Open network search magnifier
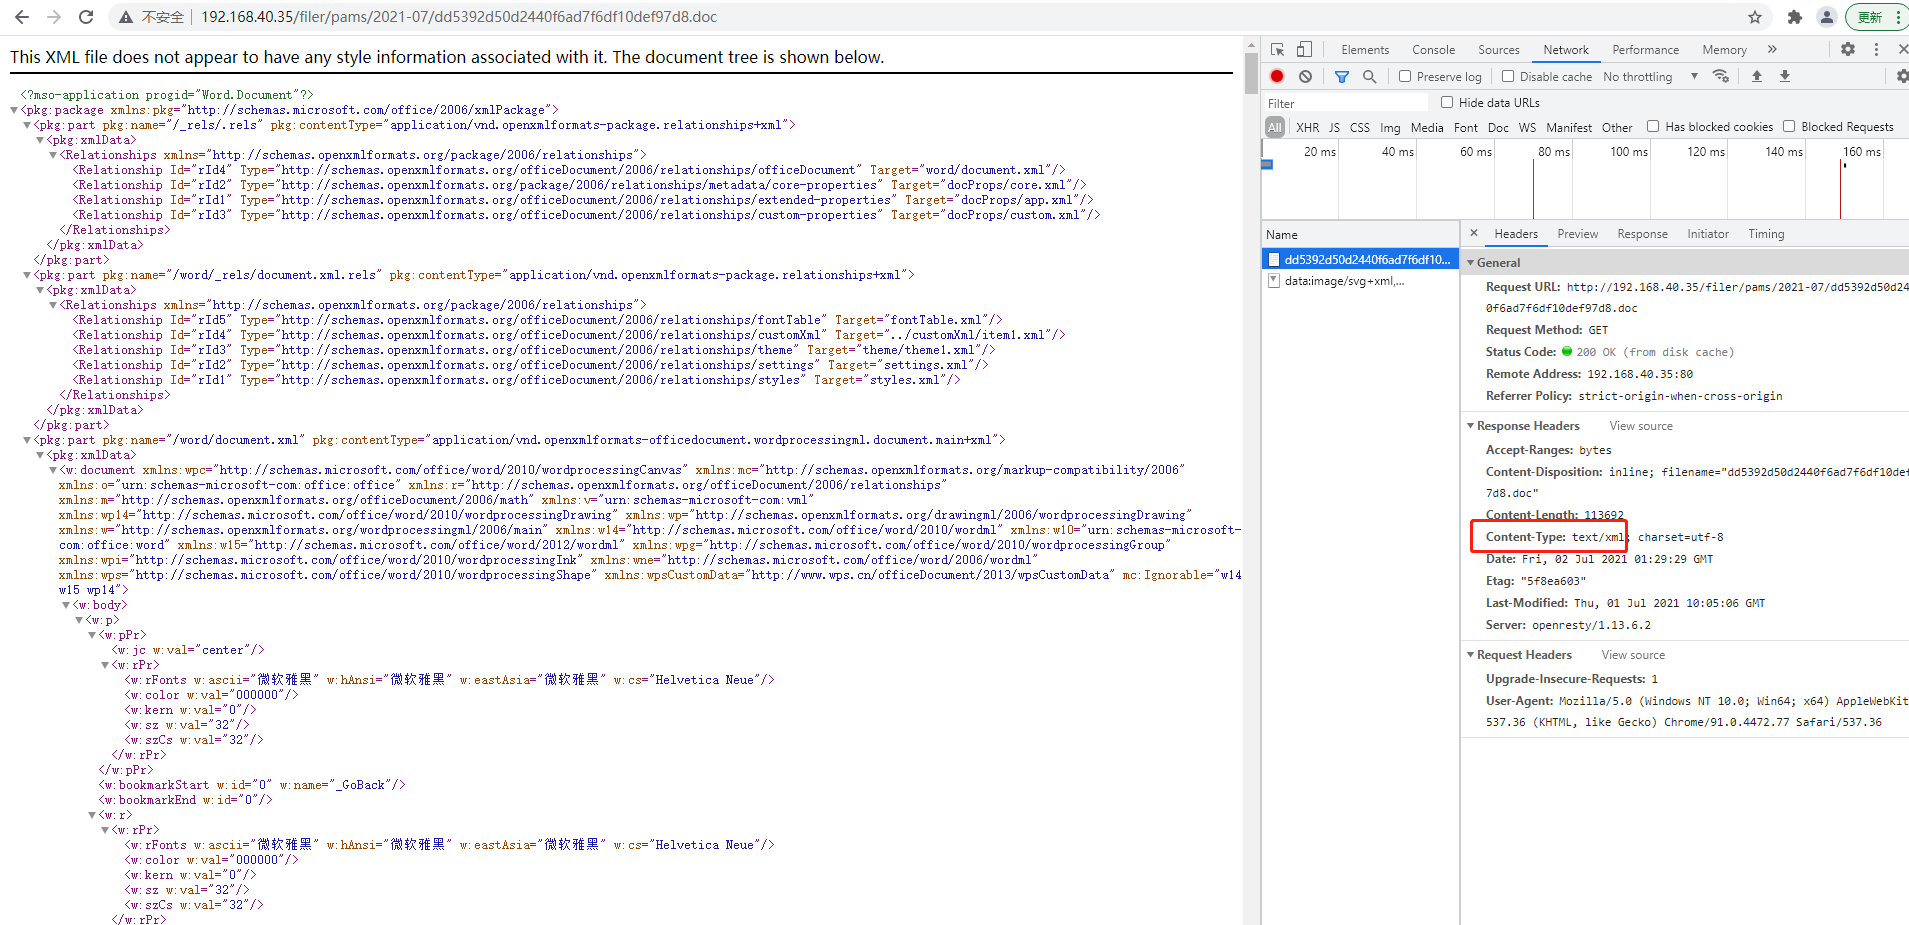The height and width of the screenshot is (925, 1909). pos(1369,76)
